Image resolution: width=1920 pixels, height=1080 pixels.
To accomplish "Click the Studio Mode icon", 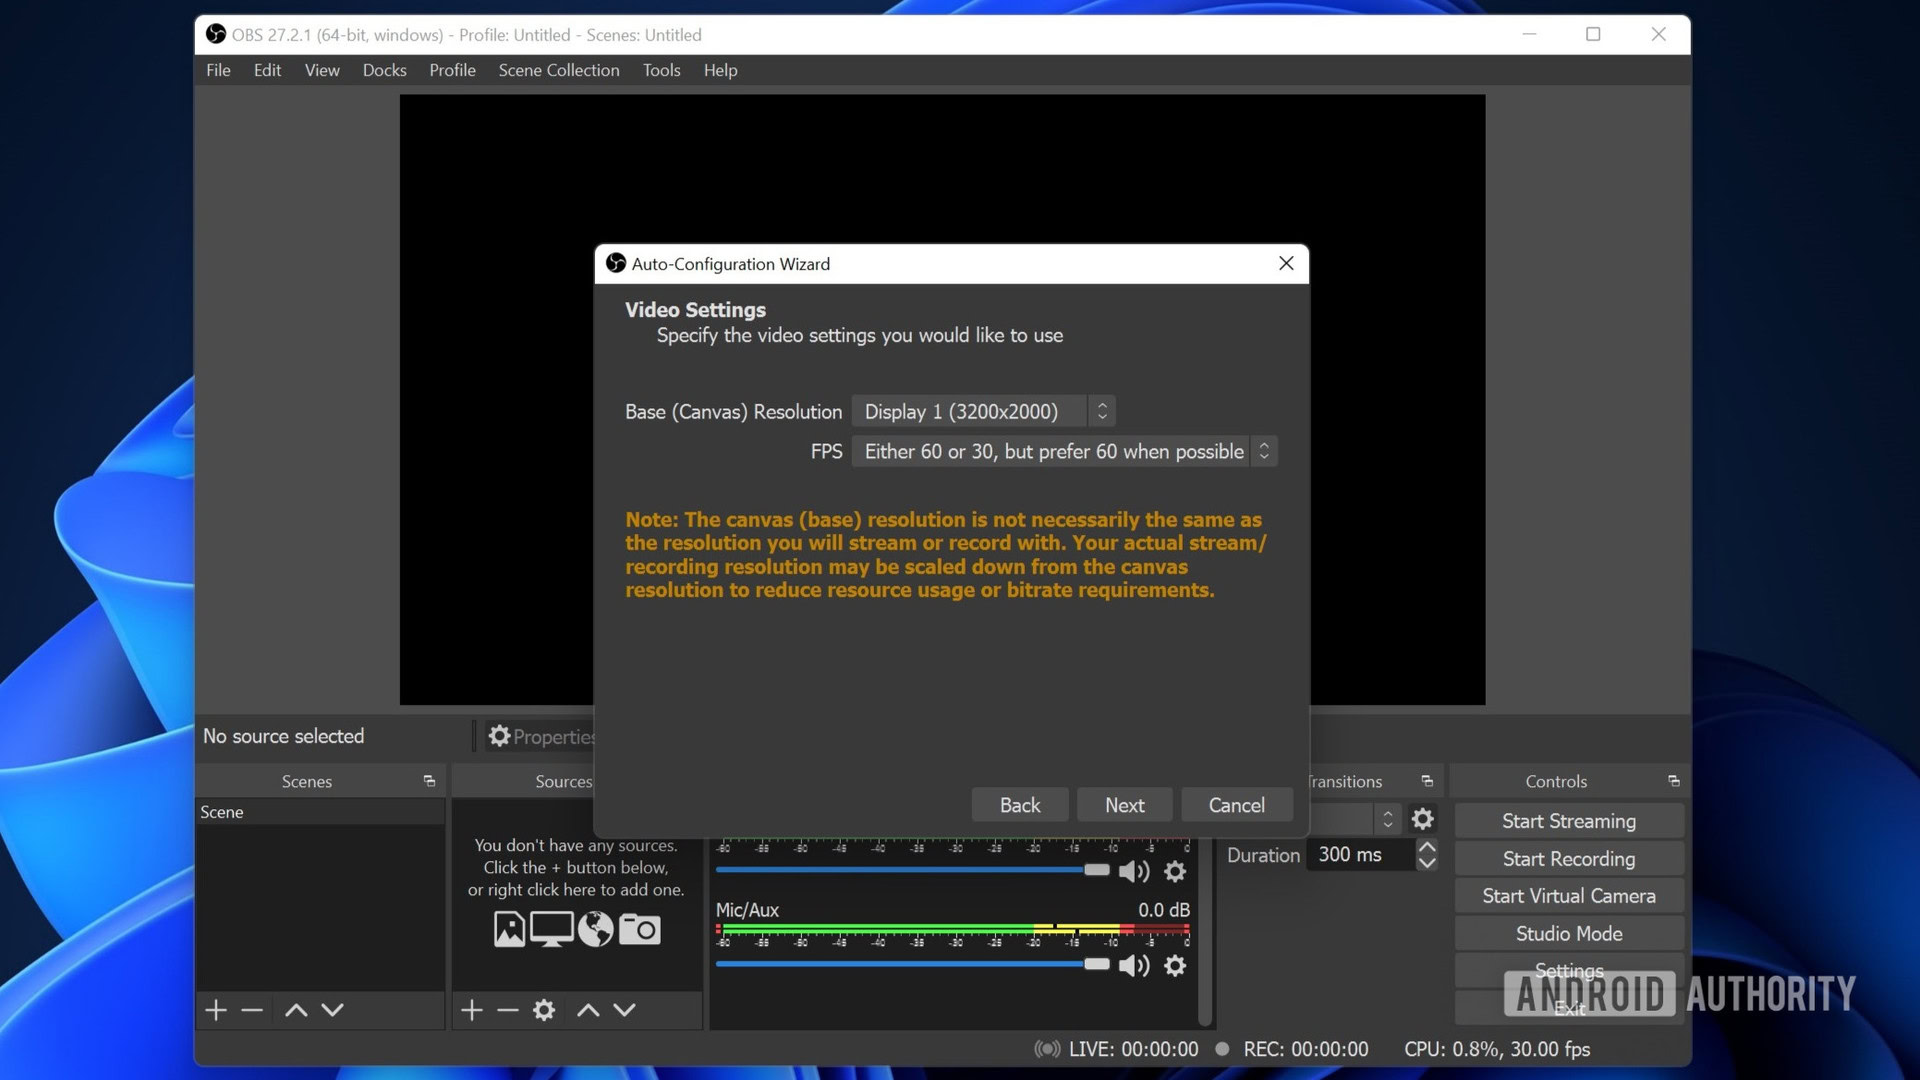I will (x=1568, y=935).
